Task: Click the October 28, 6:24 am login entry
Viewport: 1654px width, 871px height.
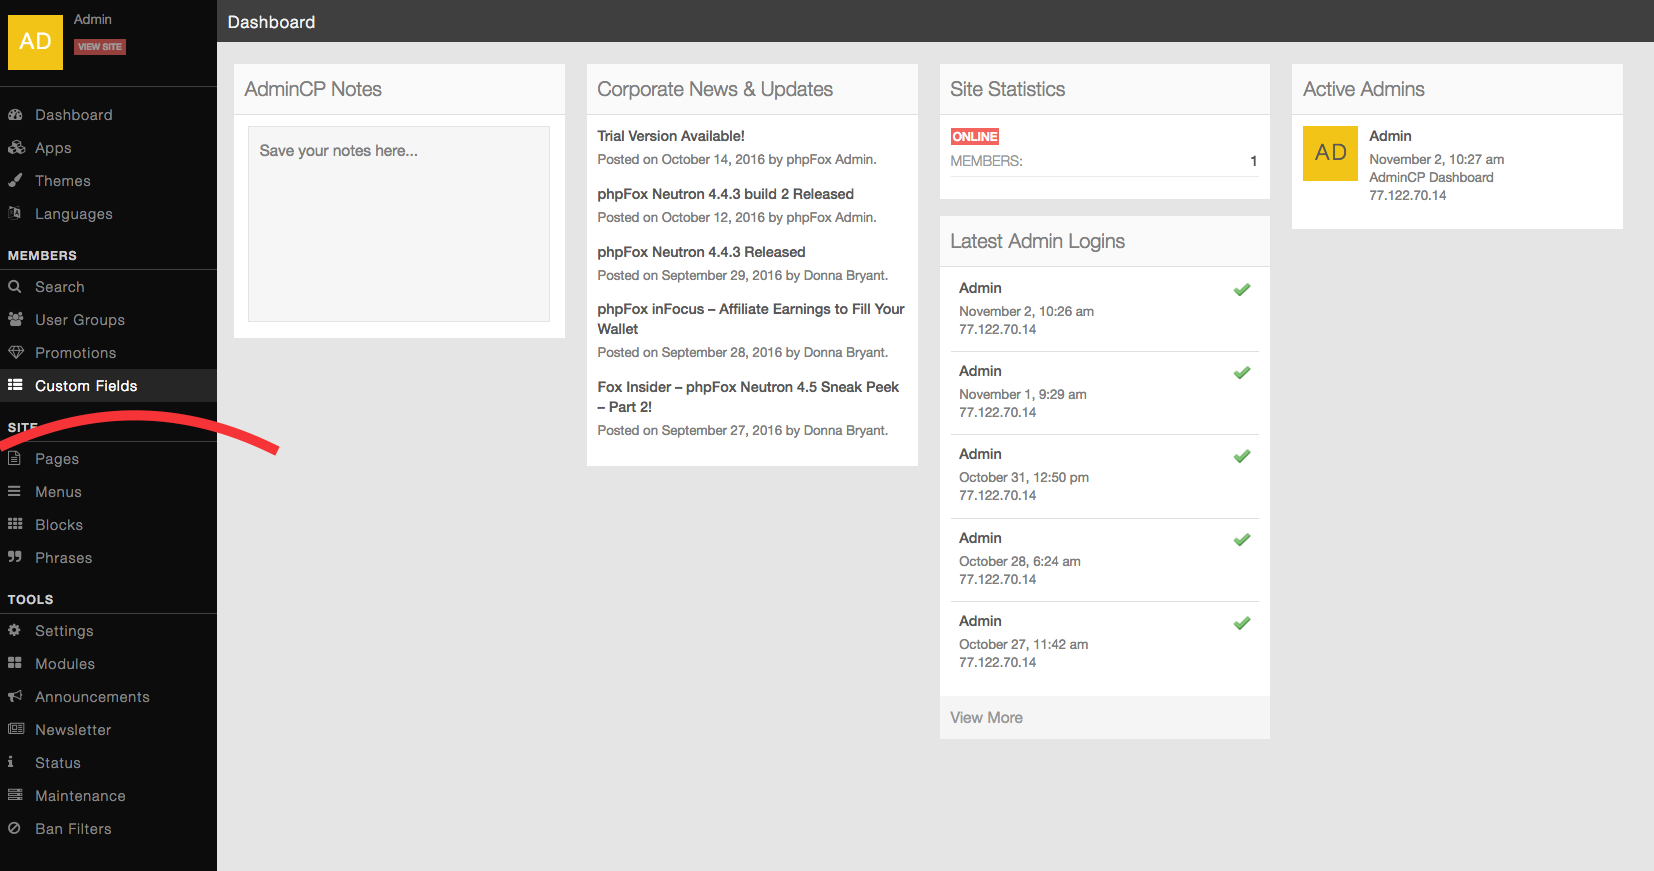Action: click(1104, 559)
